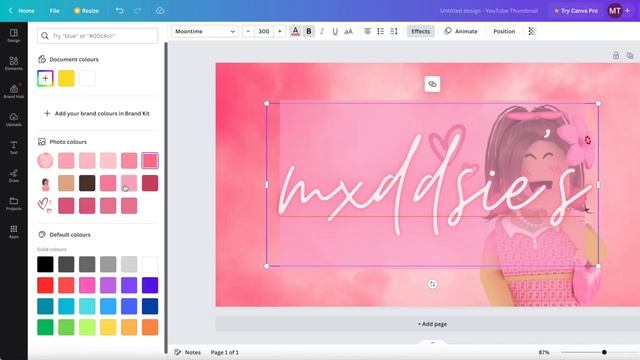
Task: Click the round pink photo thumbnail
Action: tap(45, 160)
